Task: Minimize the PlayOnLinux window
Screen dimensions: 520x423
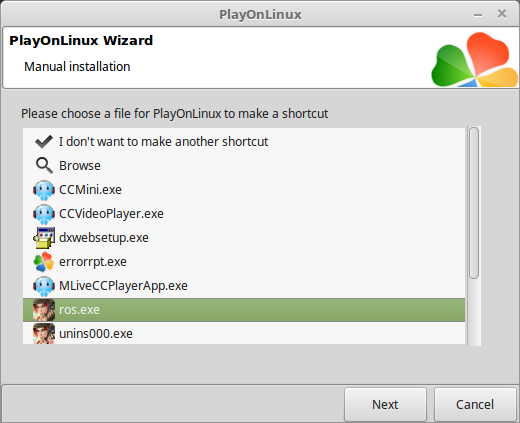Action: pyautogui.click(x=478, y=15)
